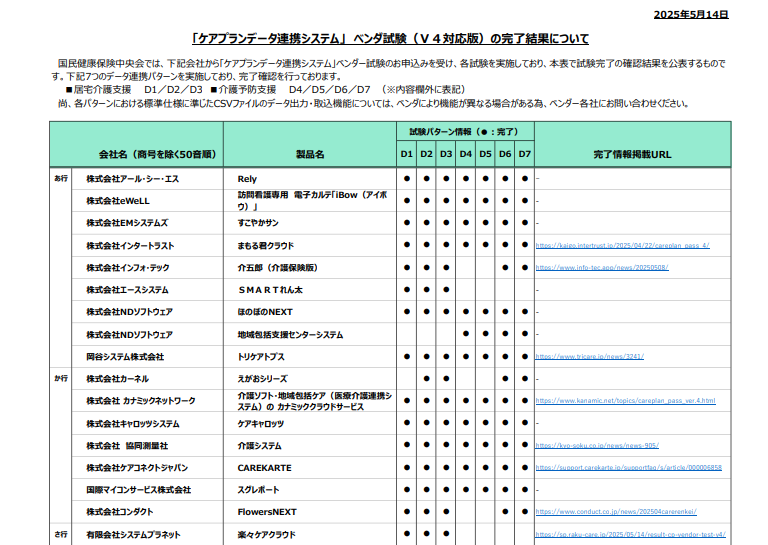Open the support.carekarte.jp article link
The height and width of the screenshot is (545, 768).
point(628,468)
